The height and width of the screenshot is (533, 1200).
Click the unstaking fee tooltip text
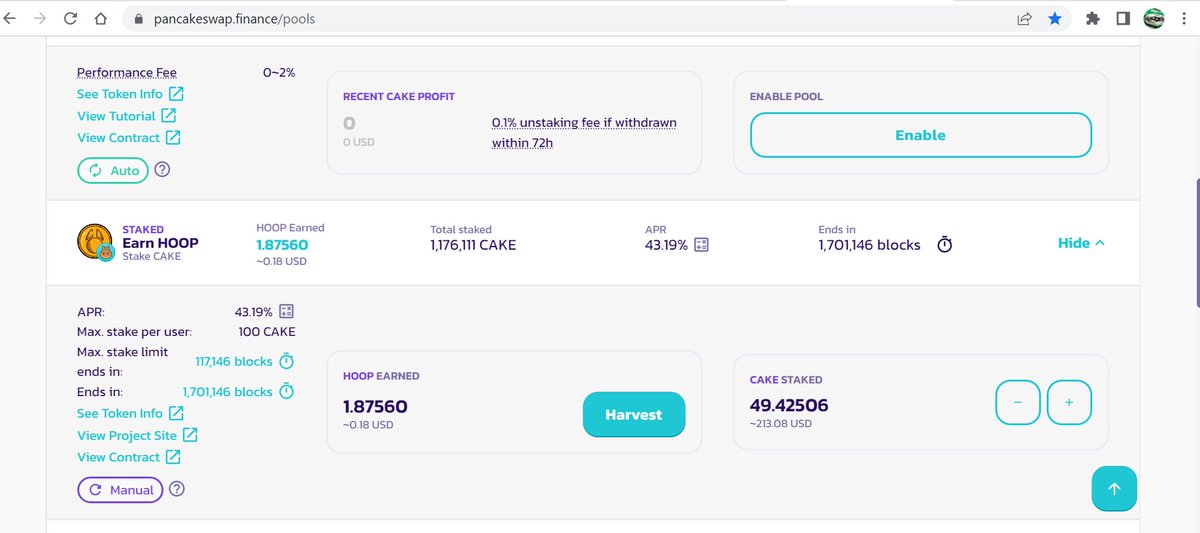point(584,132)
